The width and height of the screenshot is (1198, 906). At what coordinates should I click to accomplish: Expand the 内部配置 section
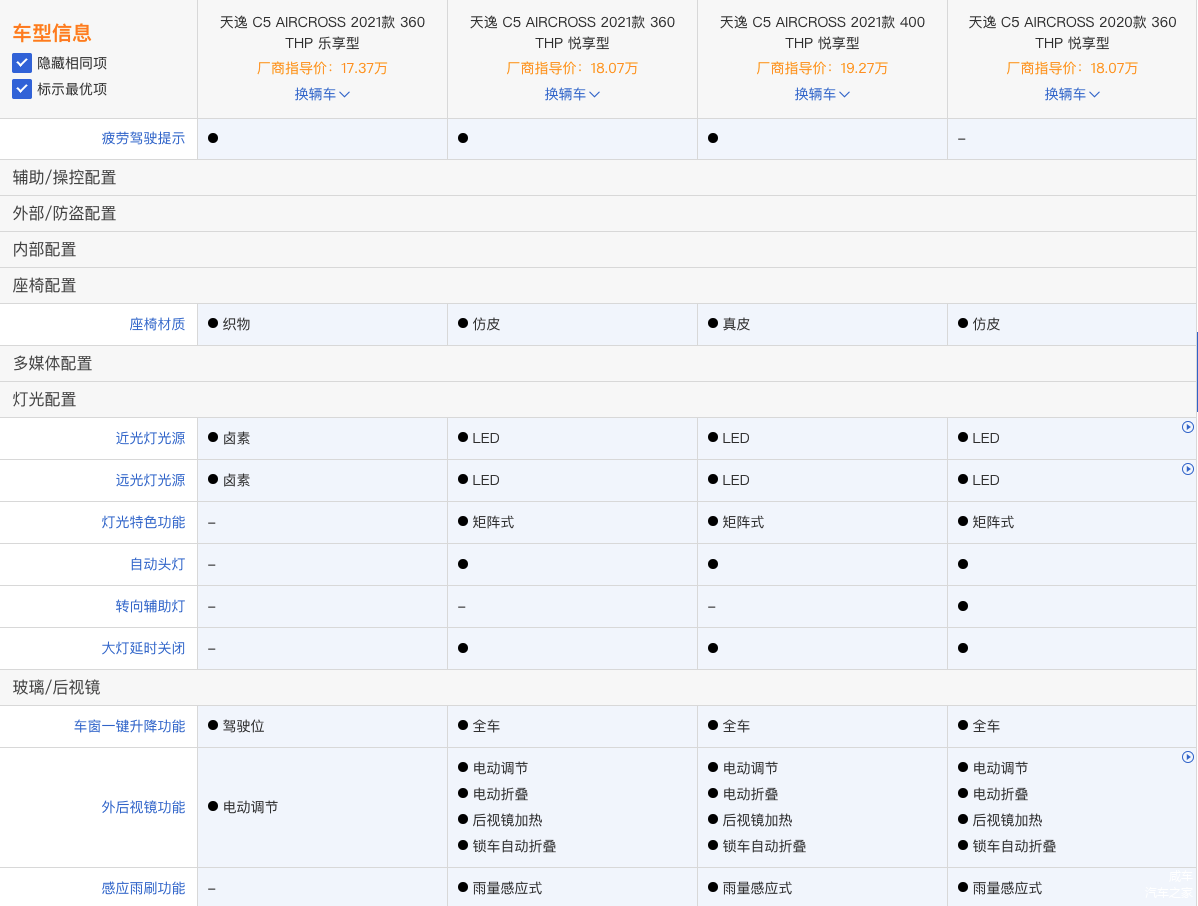pos(598,249)
